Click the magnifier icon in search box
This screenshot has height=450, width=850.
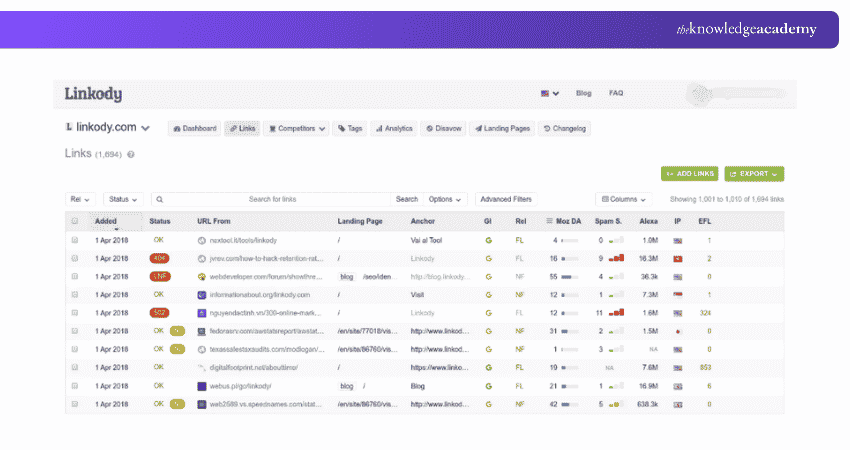[x=159, y=200]
